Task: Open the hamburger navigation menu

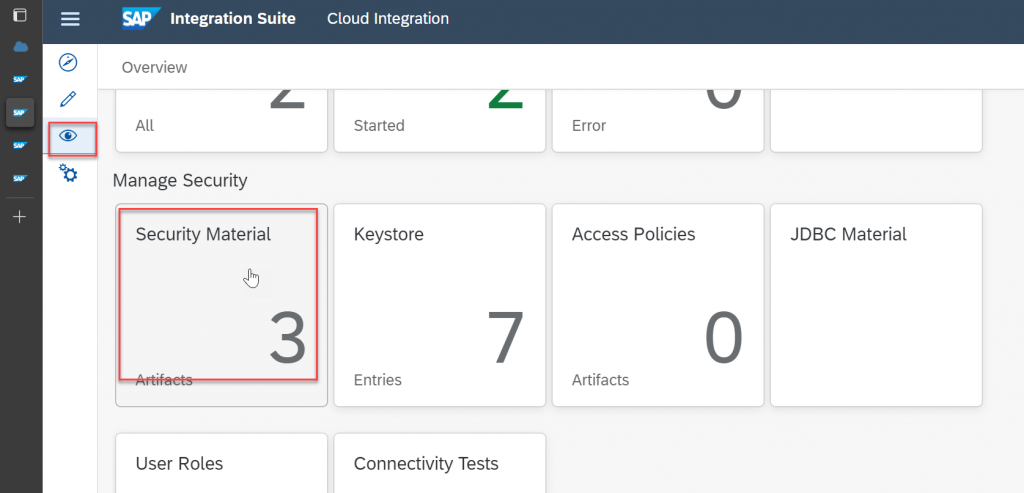Action: tap(70, 19)
